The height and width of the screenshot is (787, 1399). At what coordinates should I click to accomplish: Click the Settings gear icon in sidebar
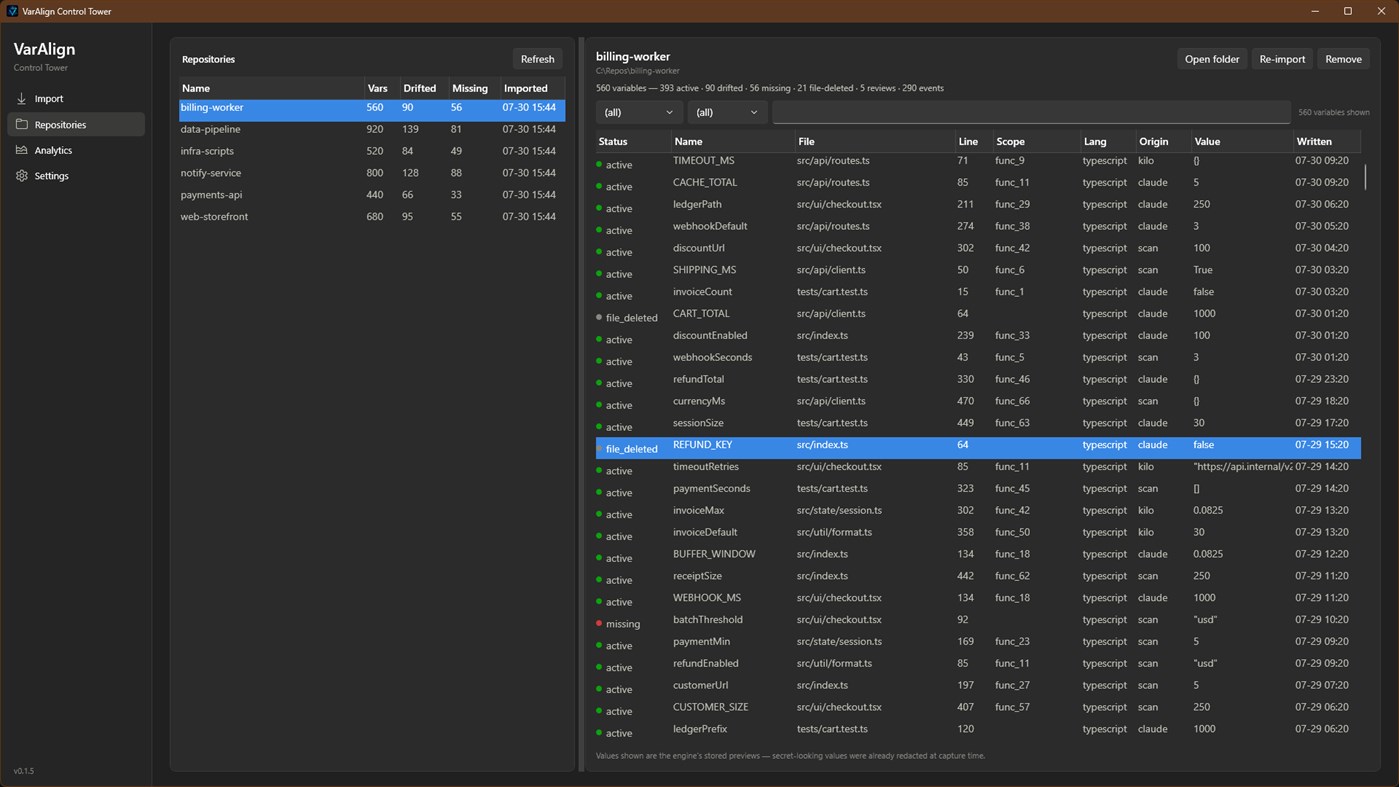(22, 176)
